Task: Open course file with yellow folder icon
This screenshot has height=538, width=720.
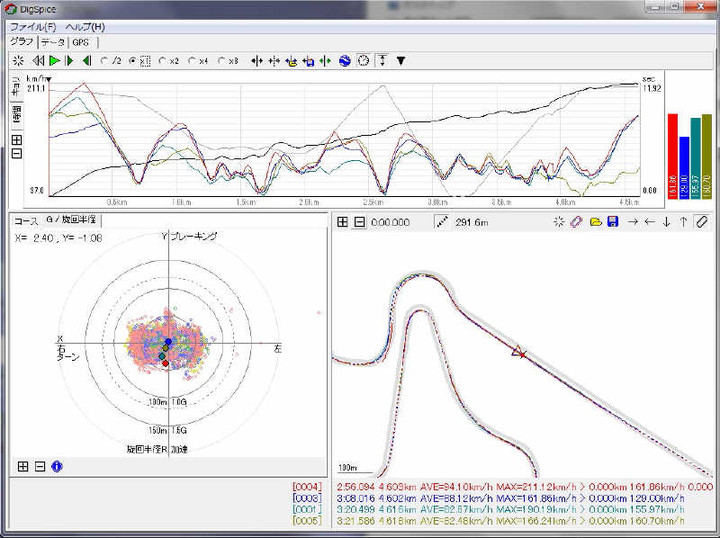Action: [x=596, y=222]
